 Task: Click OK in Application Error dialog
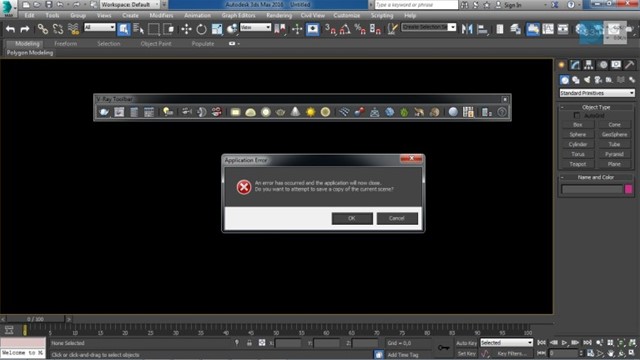352,218
